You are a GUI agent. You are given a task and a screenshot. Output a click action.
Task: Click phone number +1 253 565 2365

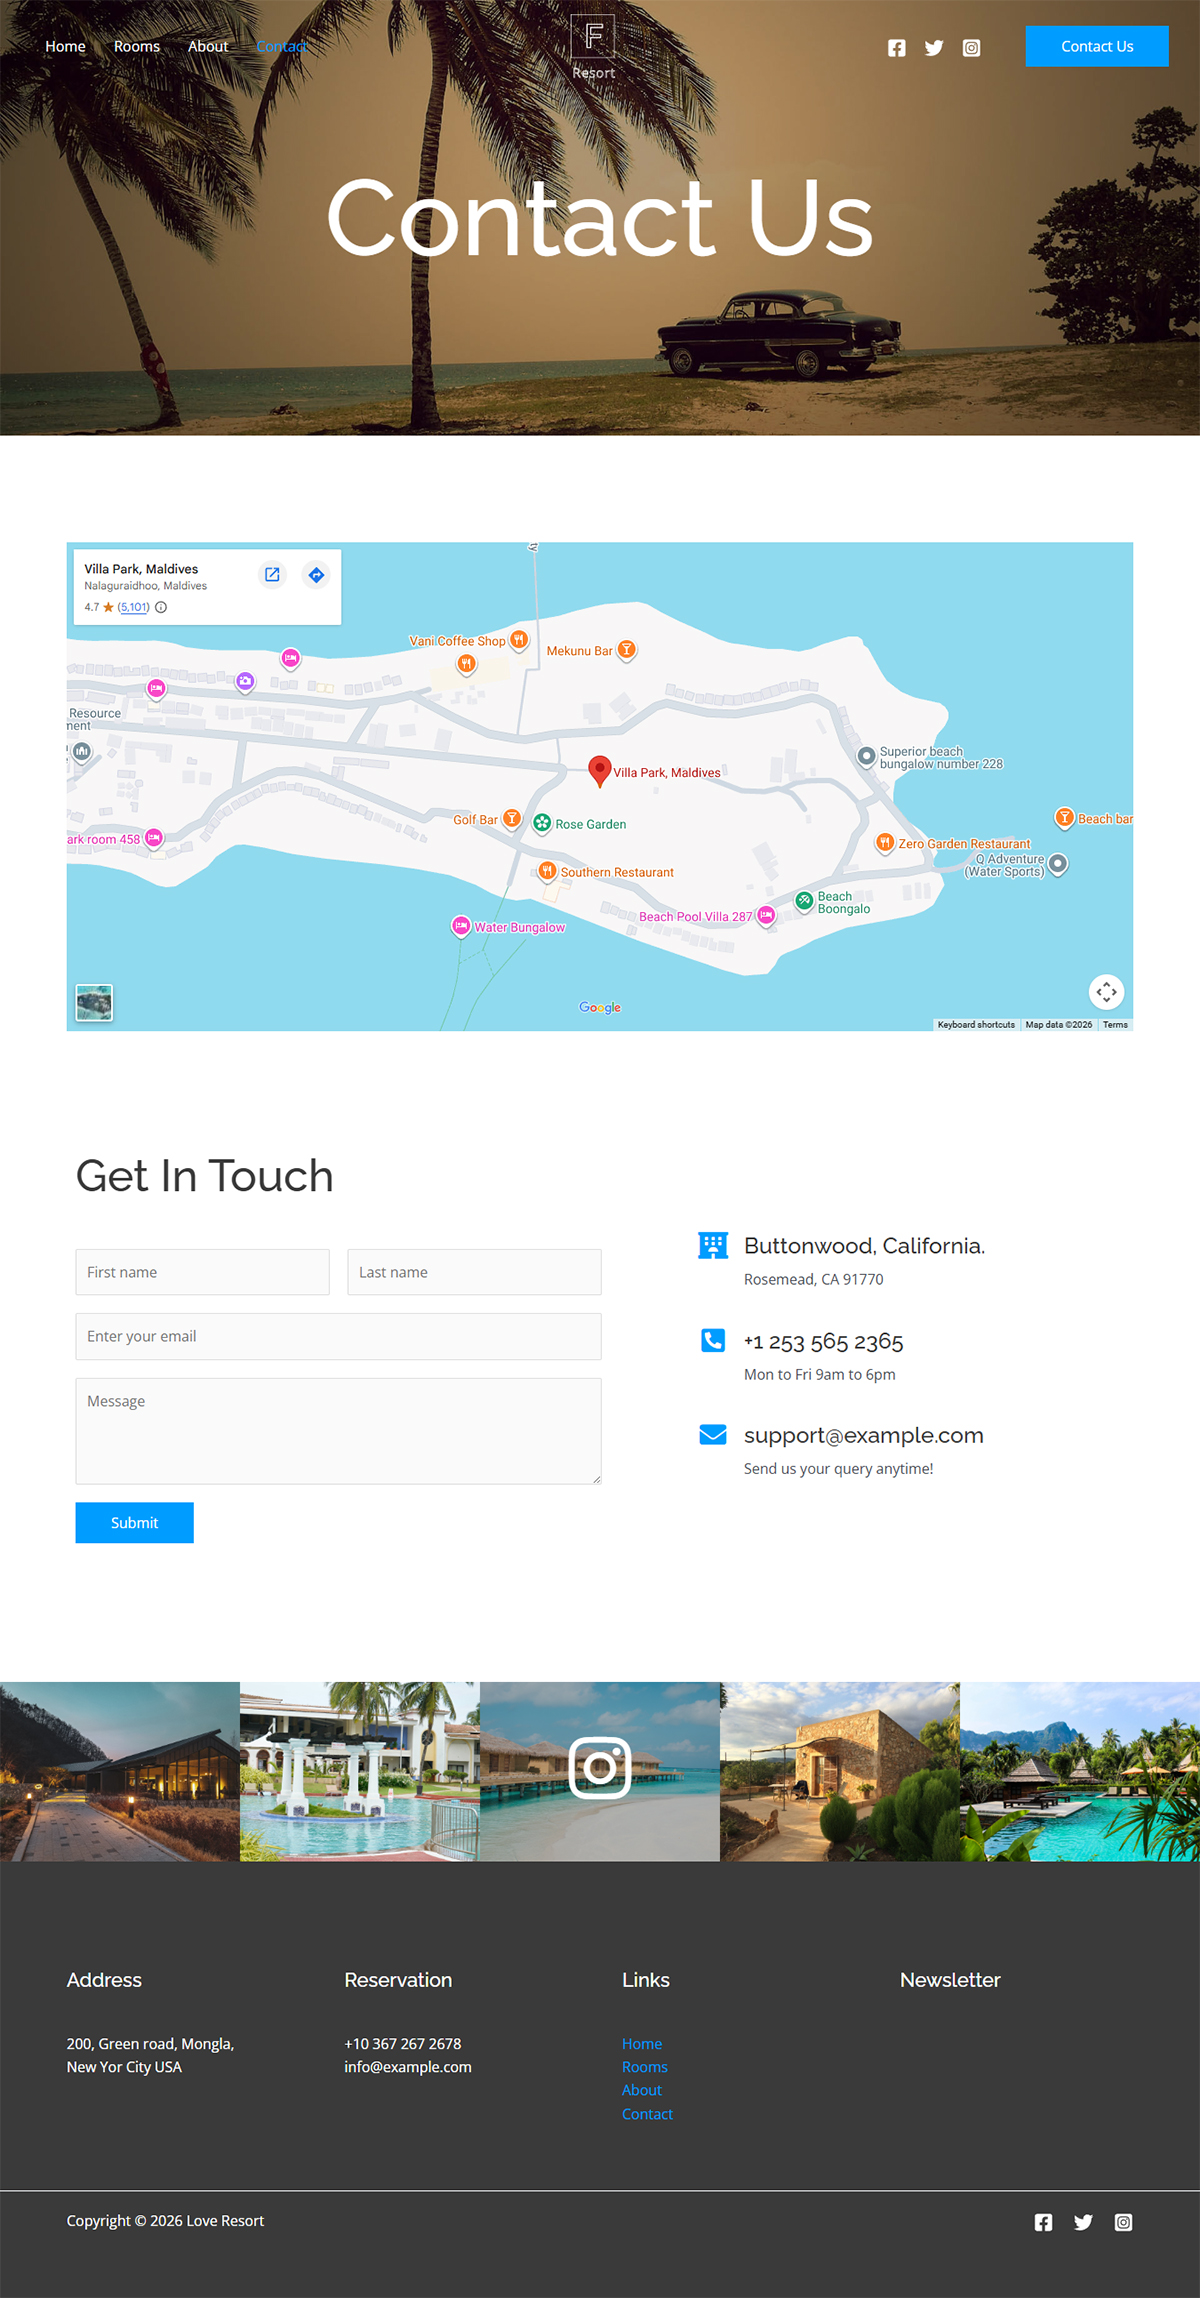824,1341
